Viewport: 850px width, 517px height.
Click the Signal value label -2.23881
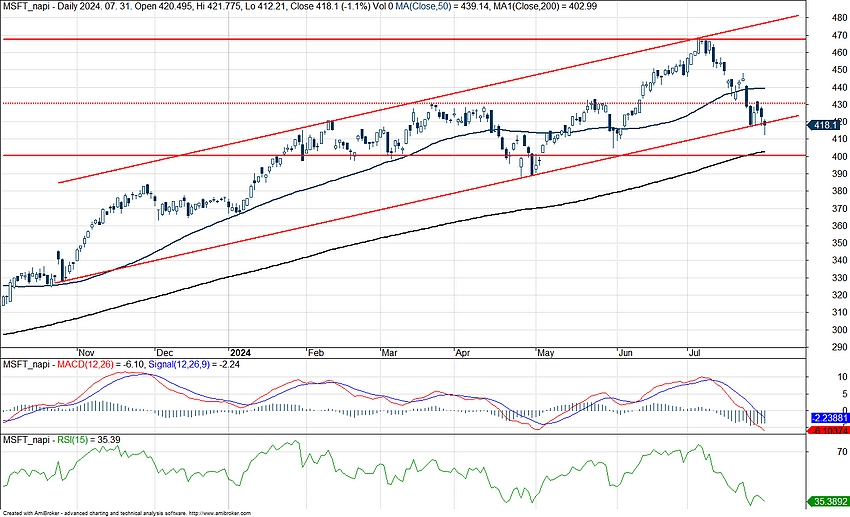829,418
